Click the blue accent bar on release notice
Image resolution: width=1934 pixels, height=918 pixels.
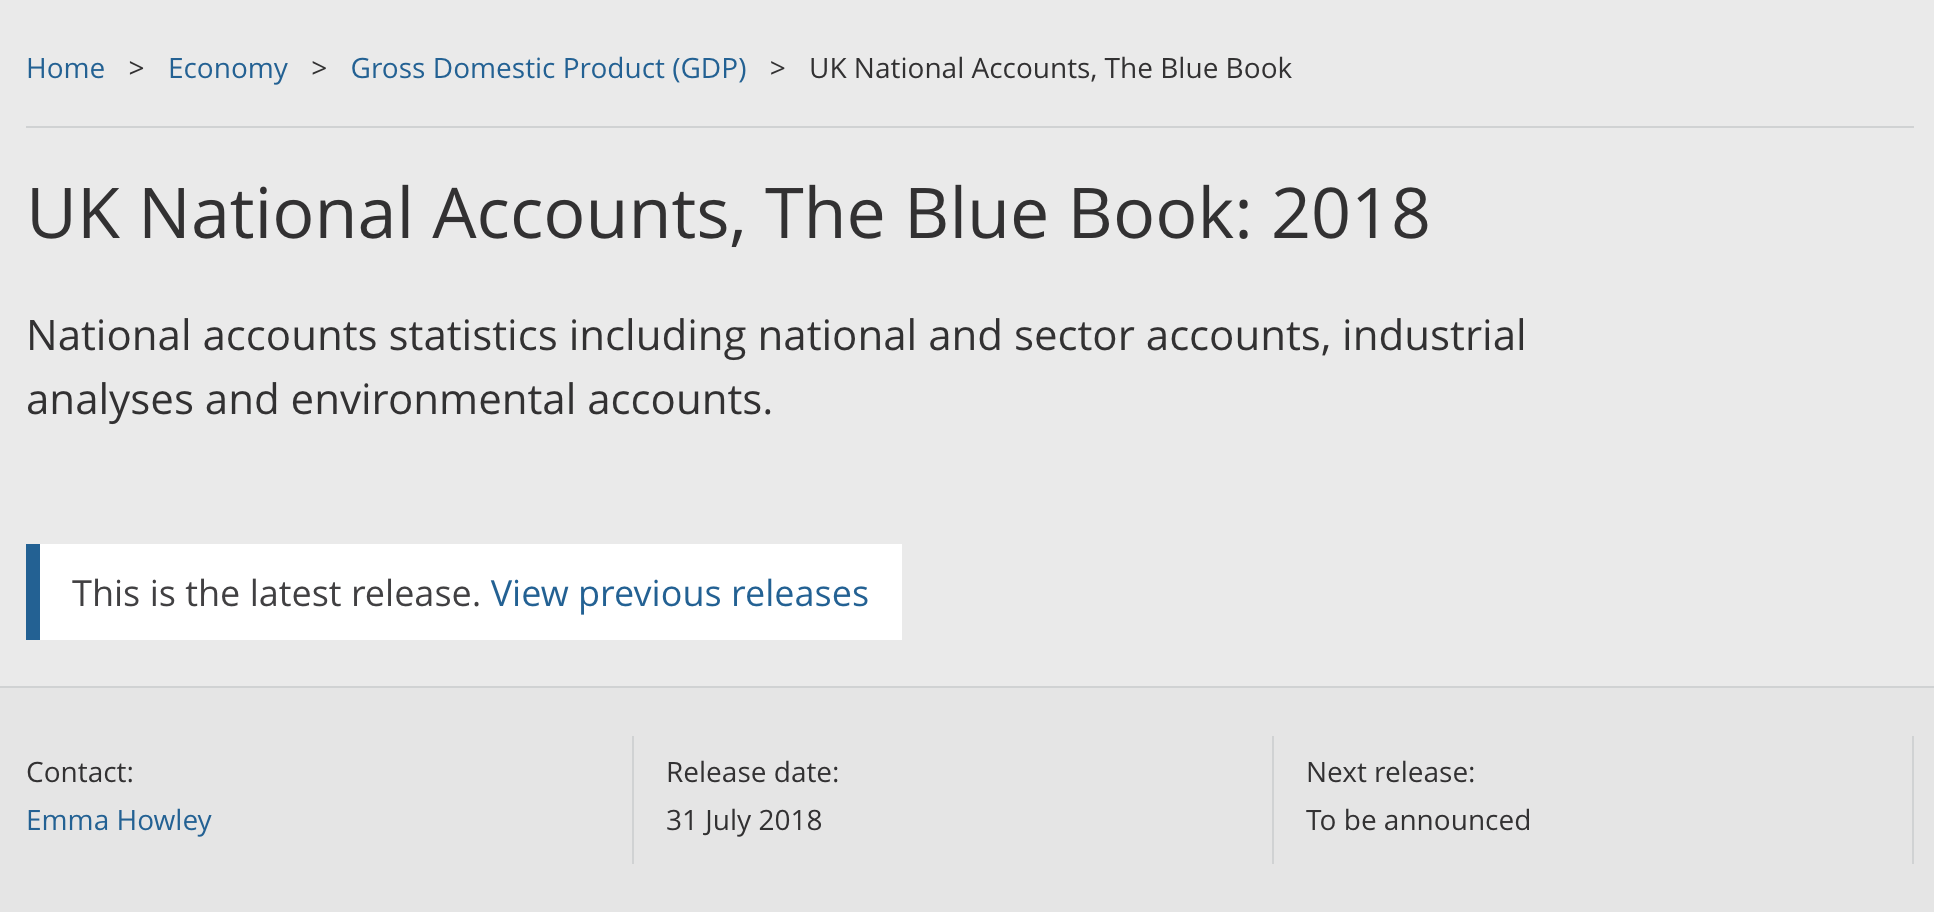(33, 592)
